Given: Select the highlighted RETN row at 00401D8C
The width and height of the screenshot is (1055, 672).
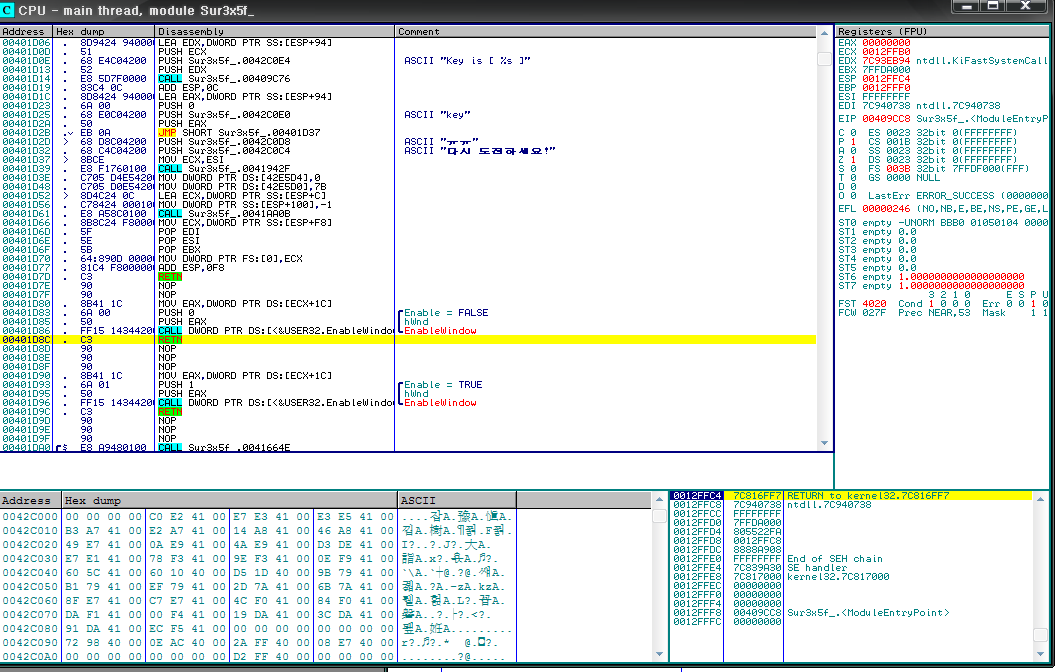Looking at the screenshot, I should [171, 340].
